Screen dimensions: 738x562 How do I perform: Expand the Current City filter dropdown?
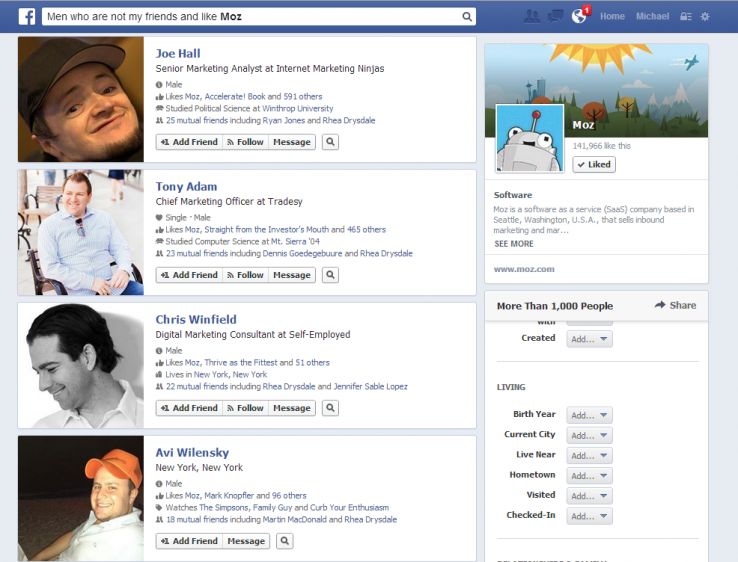pos(589,435)
